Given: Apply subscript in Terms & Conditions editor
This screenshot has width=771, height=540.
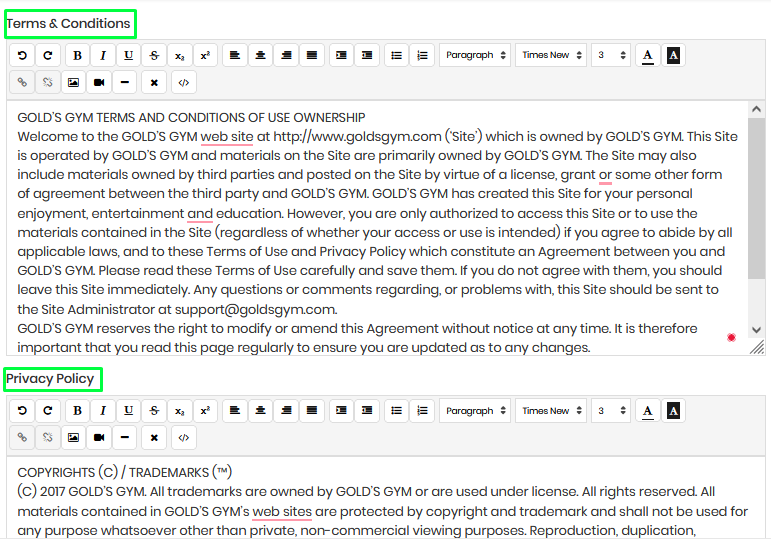Looking at the screenshot, I should pos(179,55).
